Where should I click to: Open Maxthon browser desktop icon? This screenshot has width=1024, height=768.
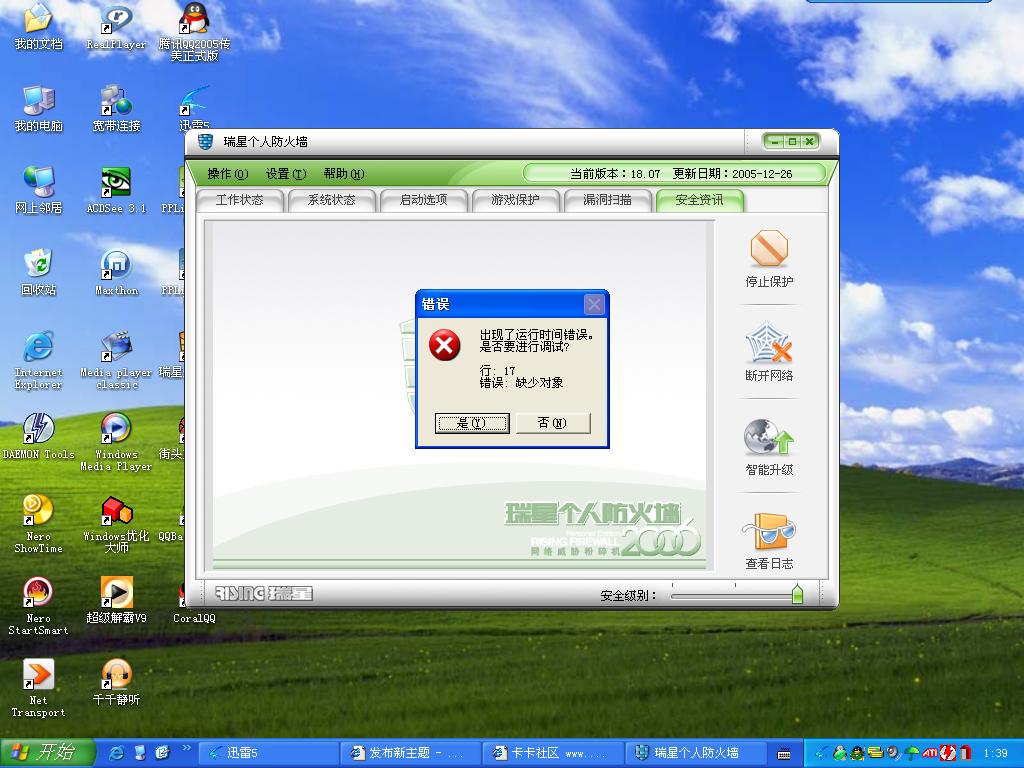116,272
